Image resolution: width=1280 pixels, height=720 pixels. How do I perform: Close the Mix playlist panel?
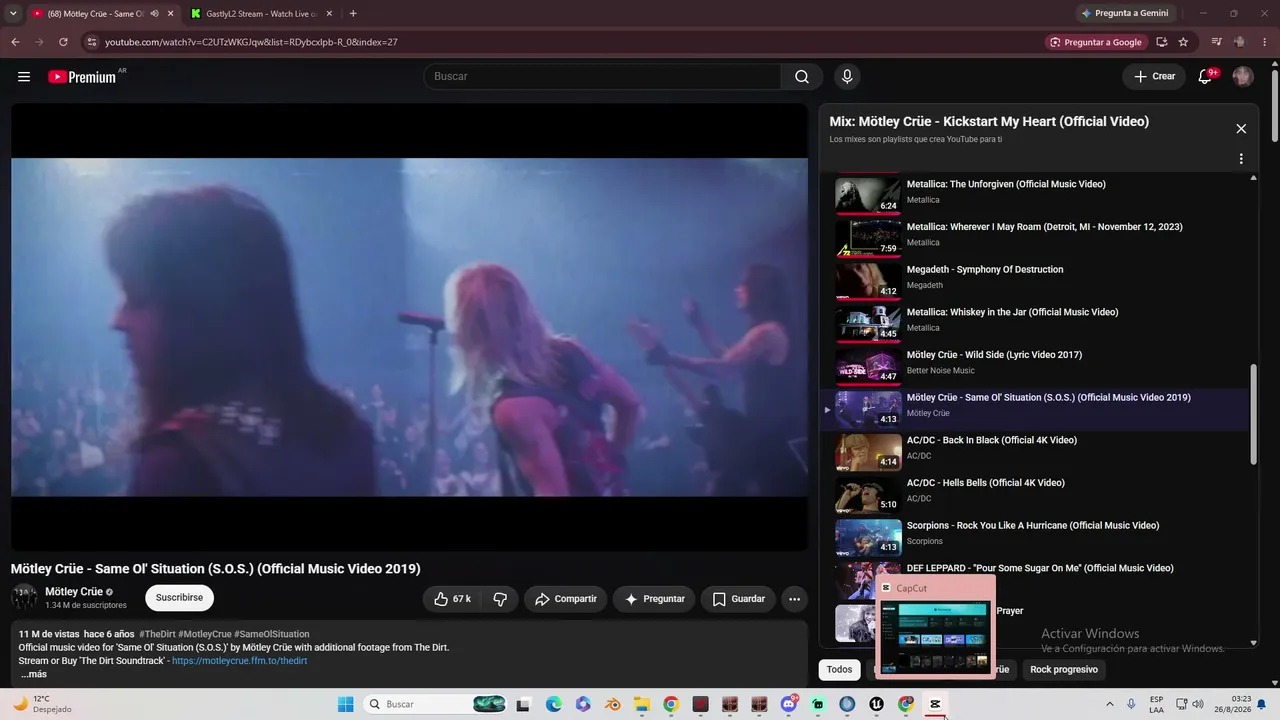pyautogui.click(x=1241, y=129)
